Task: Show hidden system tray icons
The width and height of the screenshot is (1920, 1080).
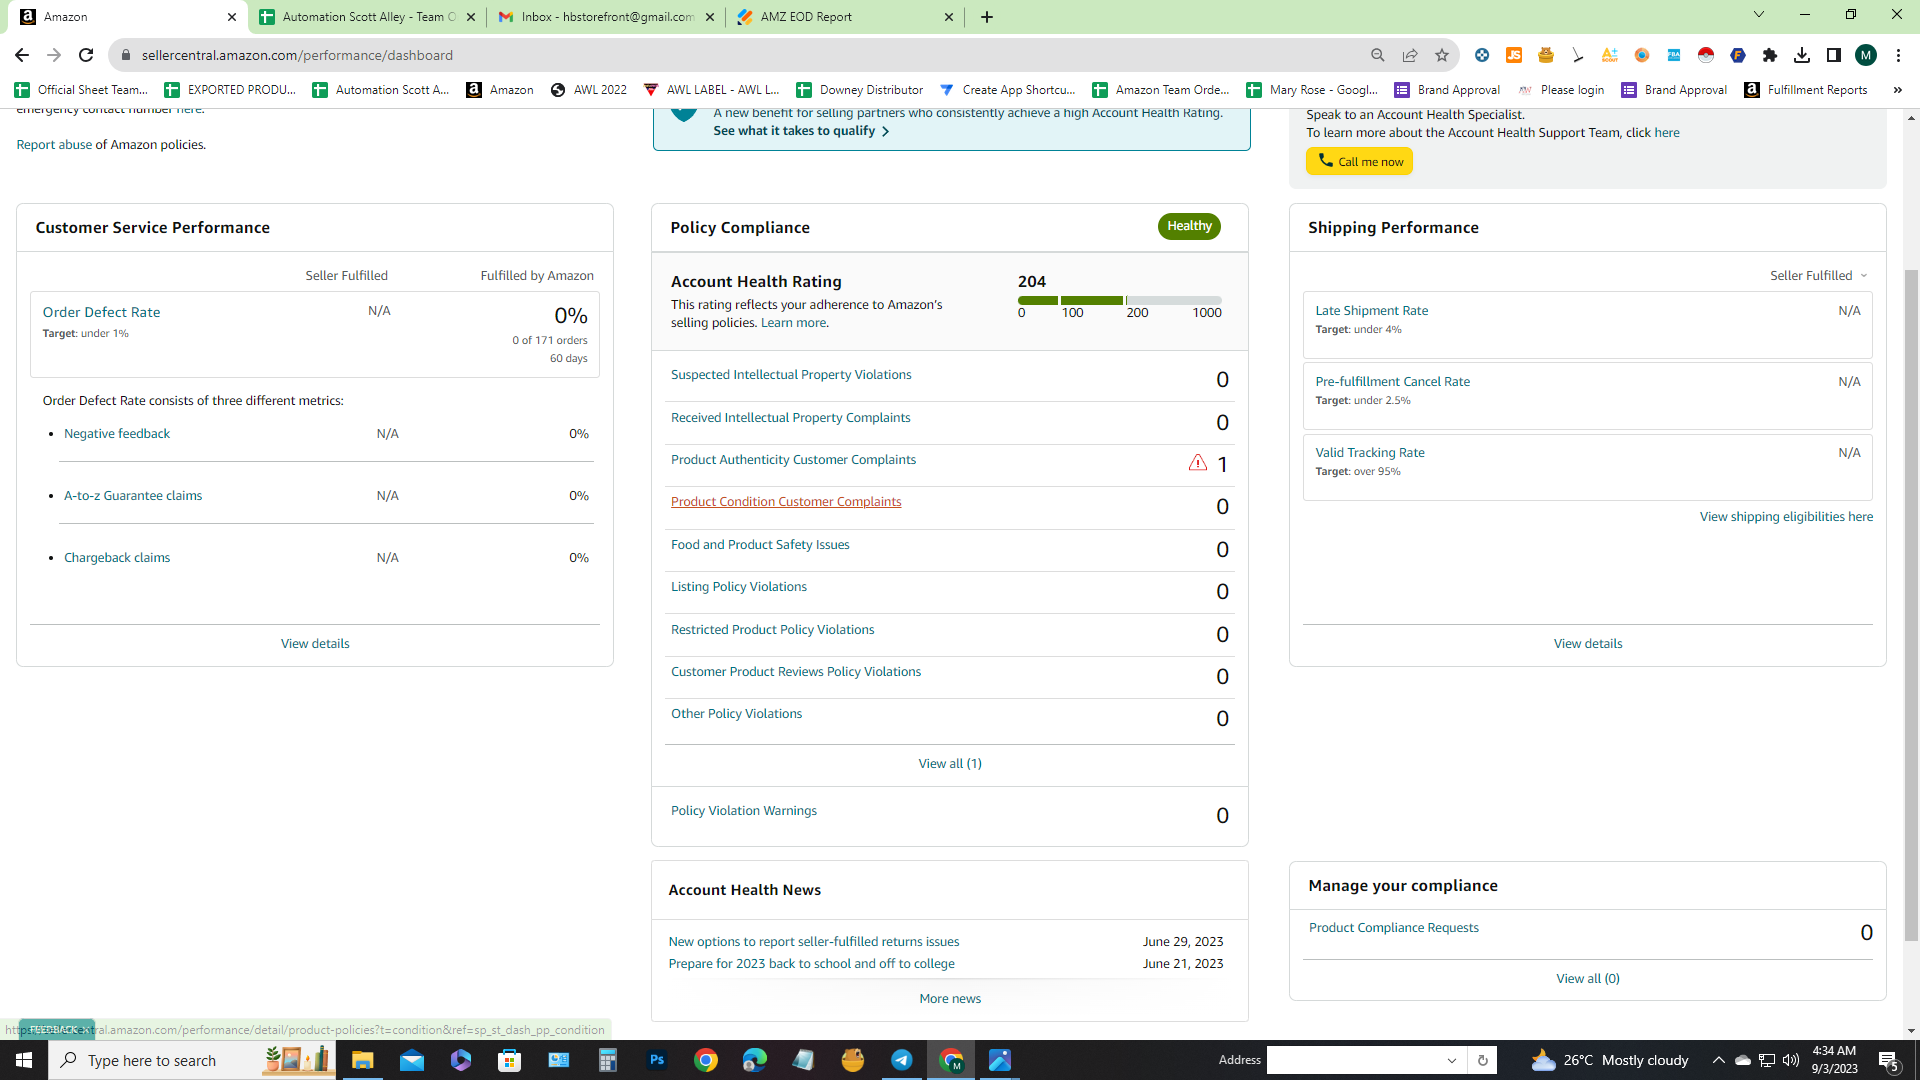Action: (x=1718, y=1060)
